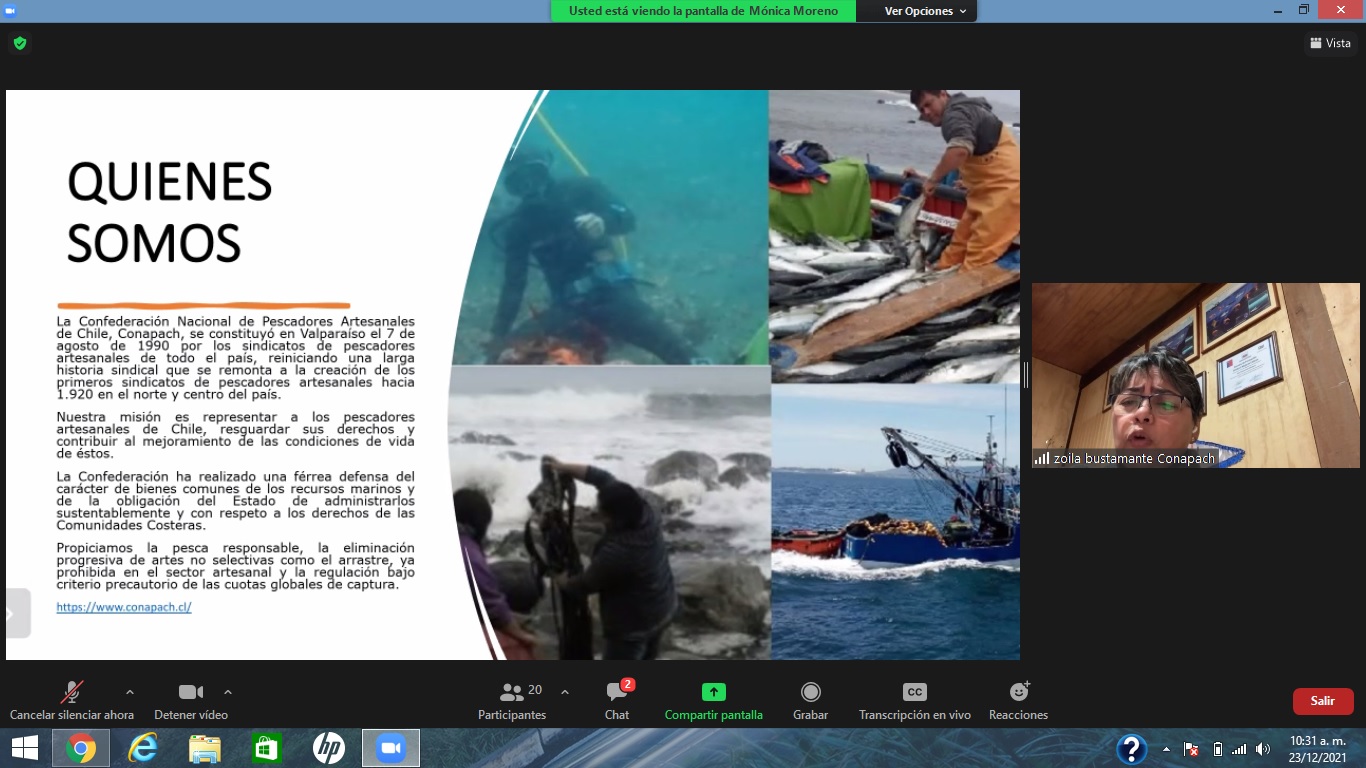Image resolution: width=1366 pixels, height=768 pixels.
Task: Open the Windows Start menu
Action: [x=24, y=748]
